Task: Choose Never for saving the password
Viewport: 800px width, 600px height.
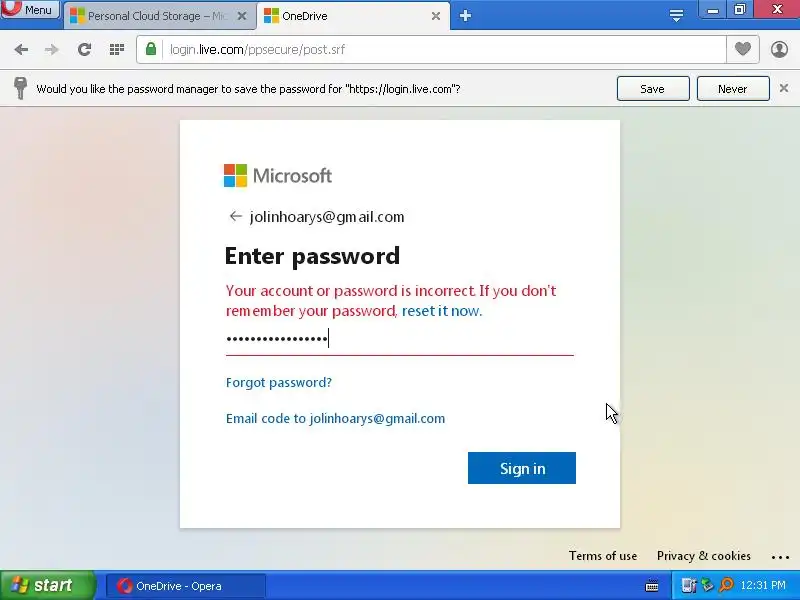Action: tap(733, 89)
